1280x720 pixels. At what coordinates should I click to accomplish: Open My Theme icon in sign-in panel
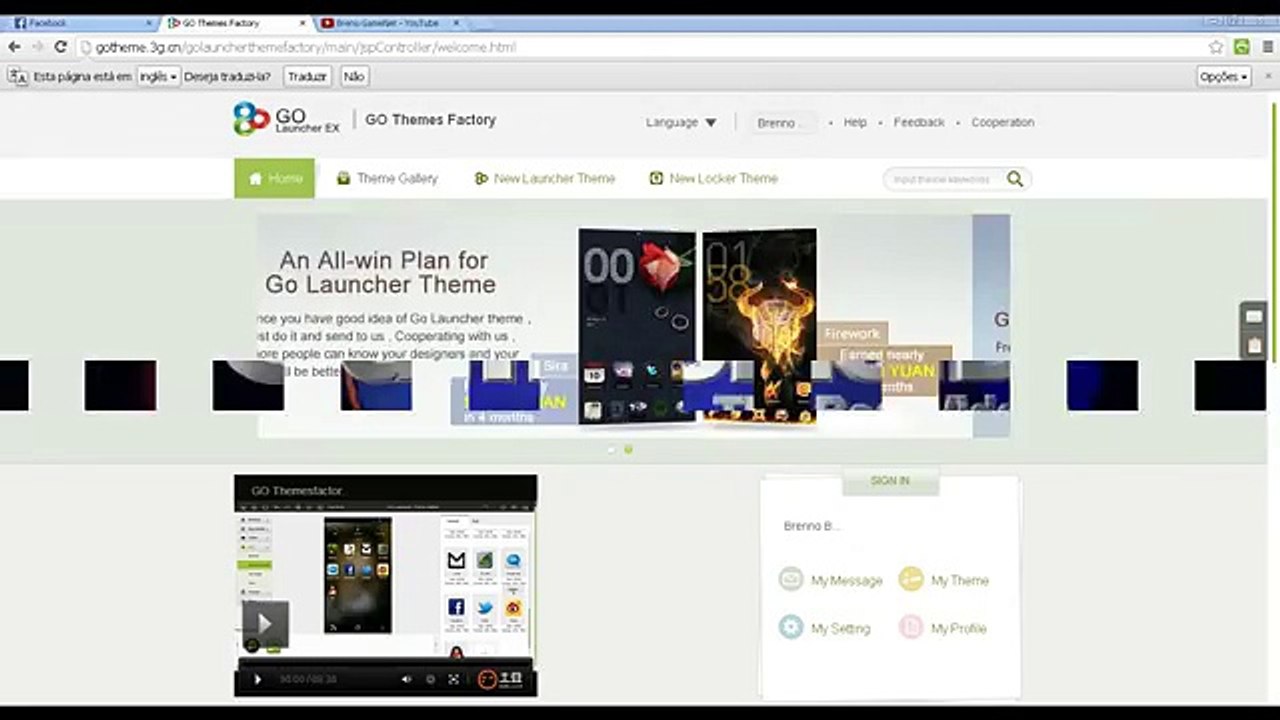911,579
